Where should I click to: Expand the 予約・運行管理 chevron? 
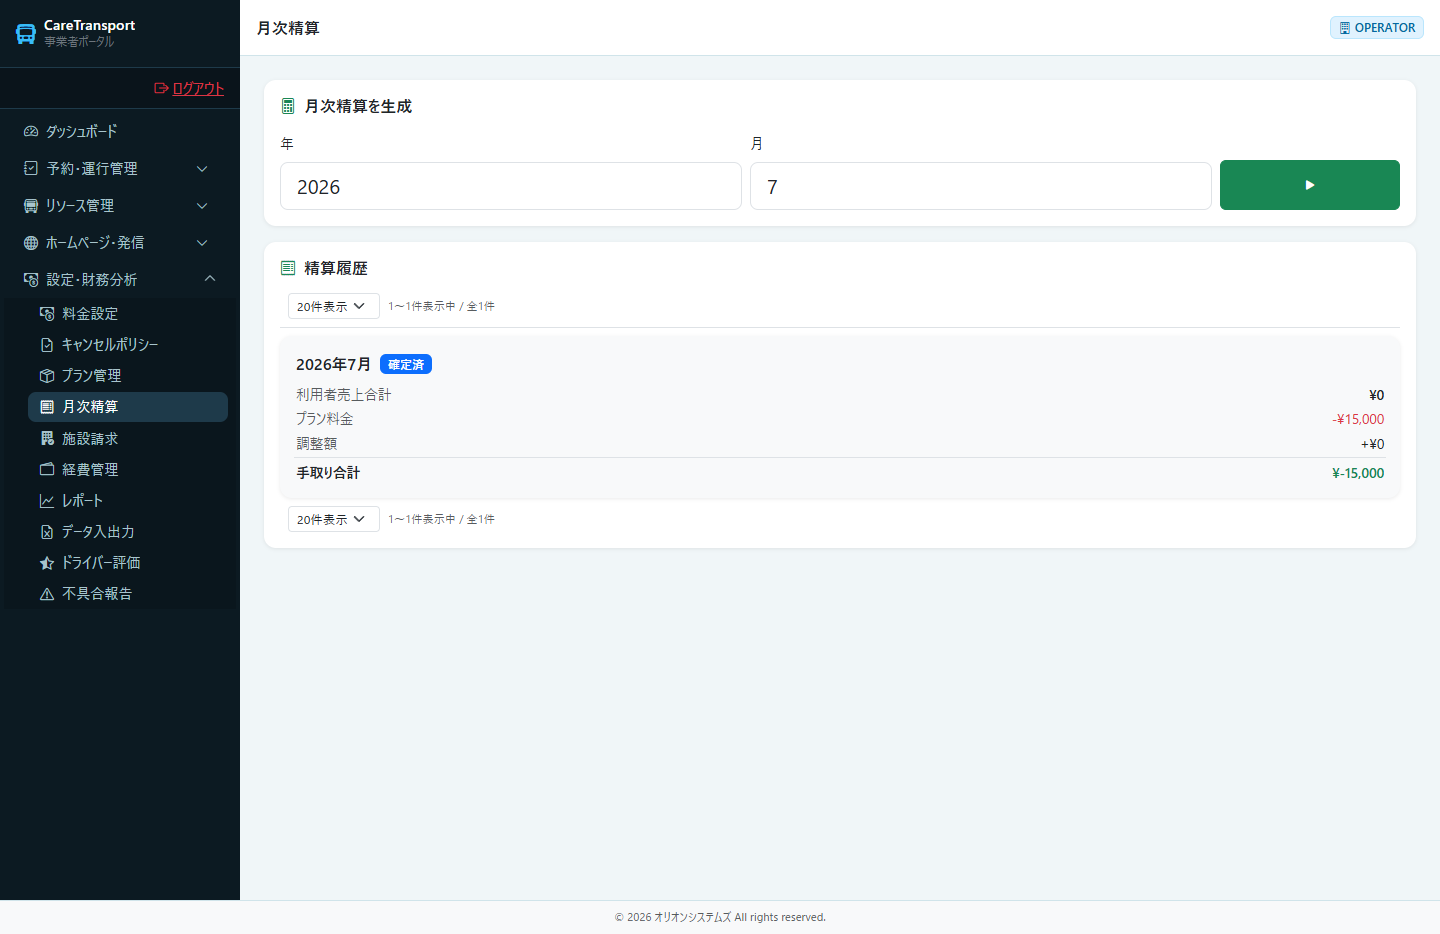coord(202,169)
